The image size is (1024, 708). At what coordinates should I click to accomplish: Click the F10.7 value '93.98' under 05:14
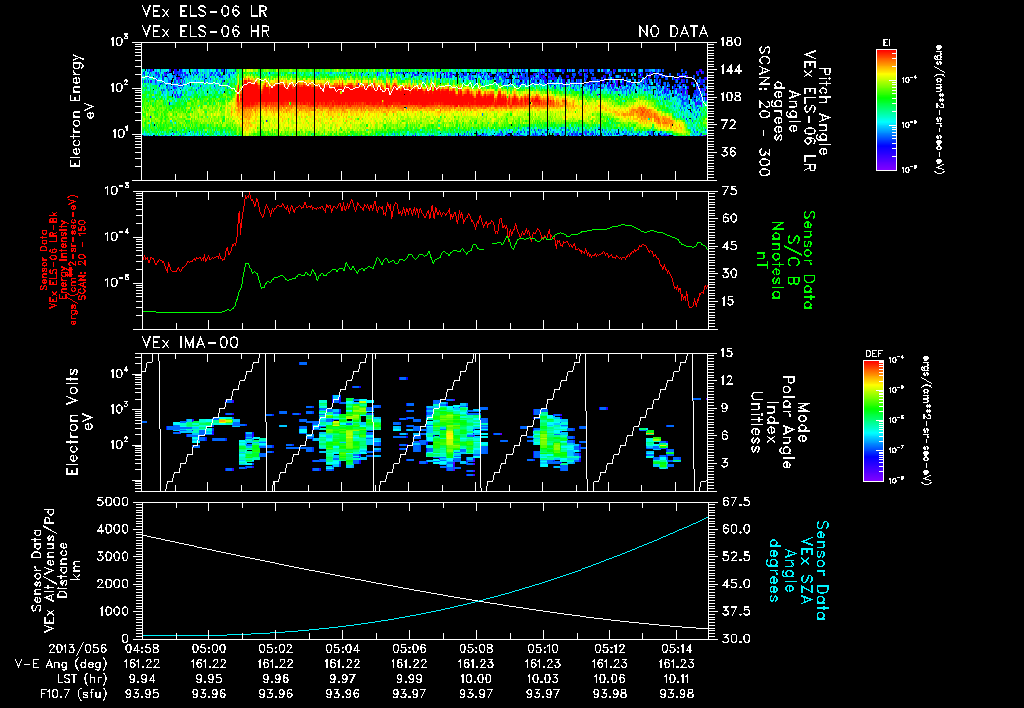pos(676,694)
